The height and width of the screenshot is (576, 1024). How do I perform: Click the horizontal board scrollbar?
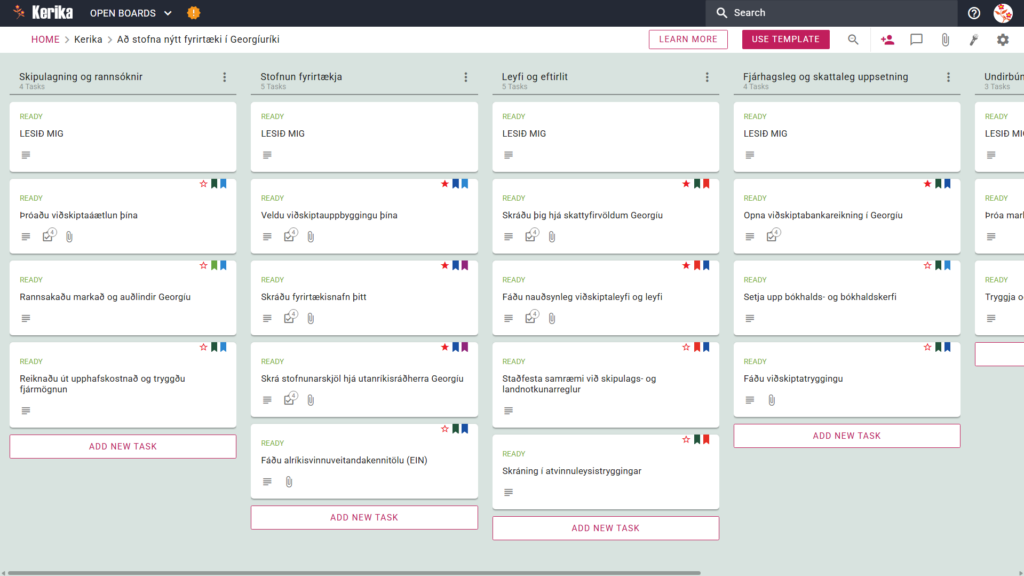tap(353, 573)
